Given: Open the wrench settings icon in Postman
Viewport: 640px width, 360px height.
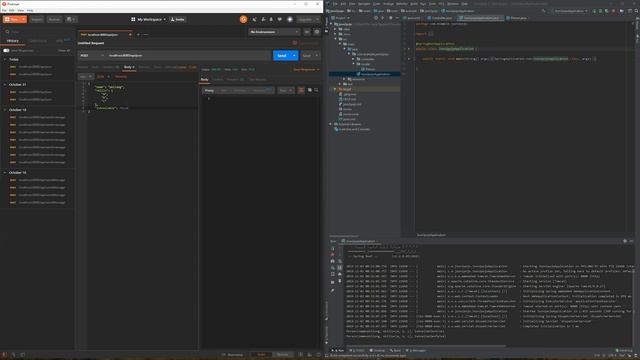Looking at the screenshot, I should 263,19.
